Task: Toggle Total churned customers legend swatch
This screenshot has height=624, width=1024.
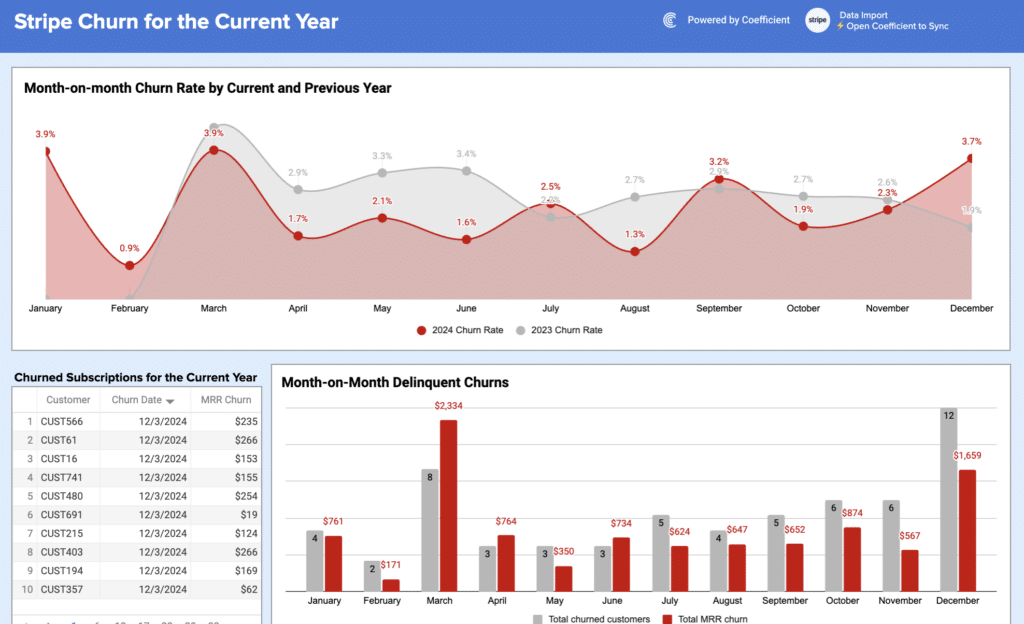Action: 537,619
